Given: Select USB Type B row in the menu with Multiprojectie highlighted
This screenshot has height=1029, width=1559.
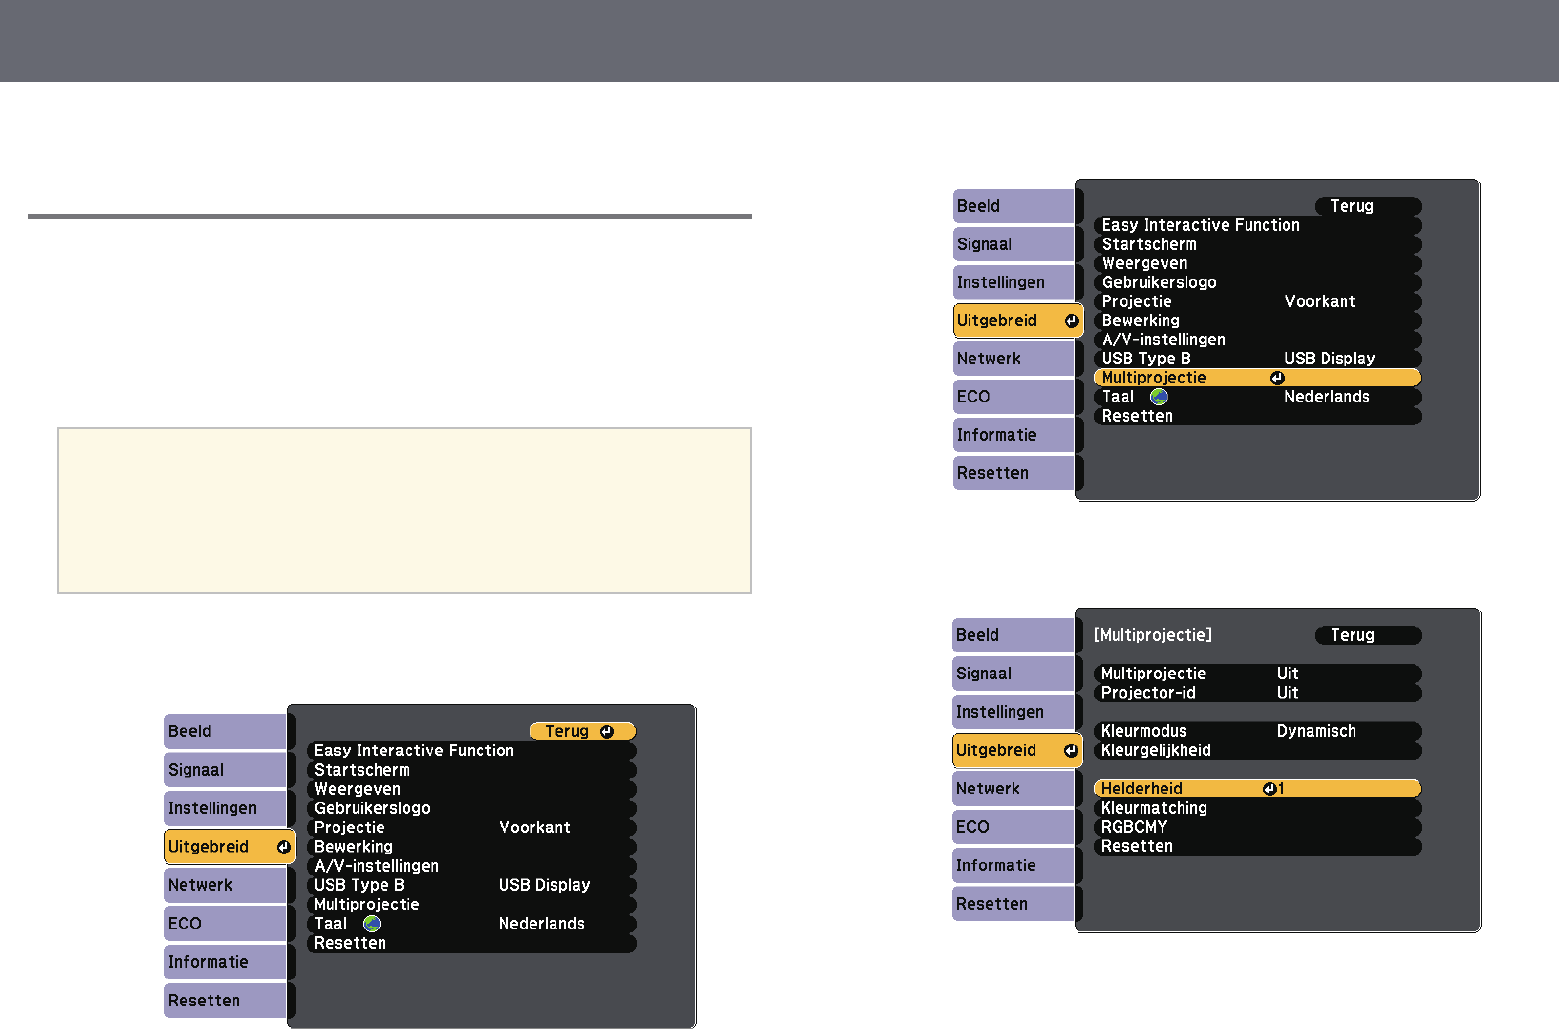Looking at the screenshot, I should 1258,358.
